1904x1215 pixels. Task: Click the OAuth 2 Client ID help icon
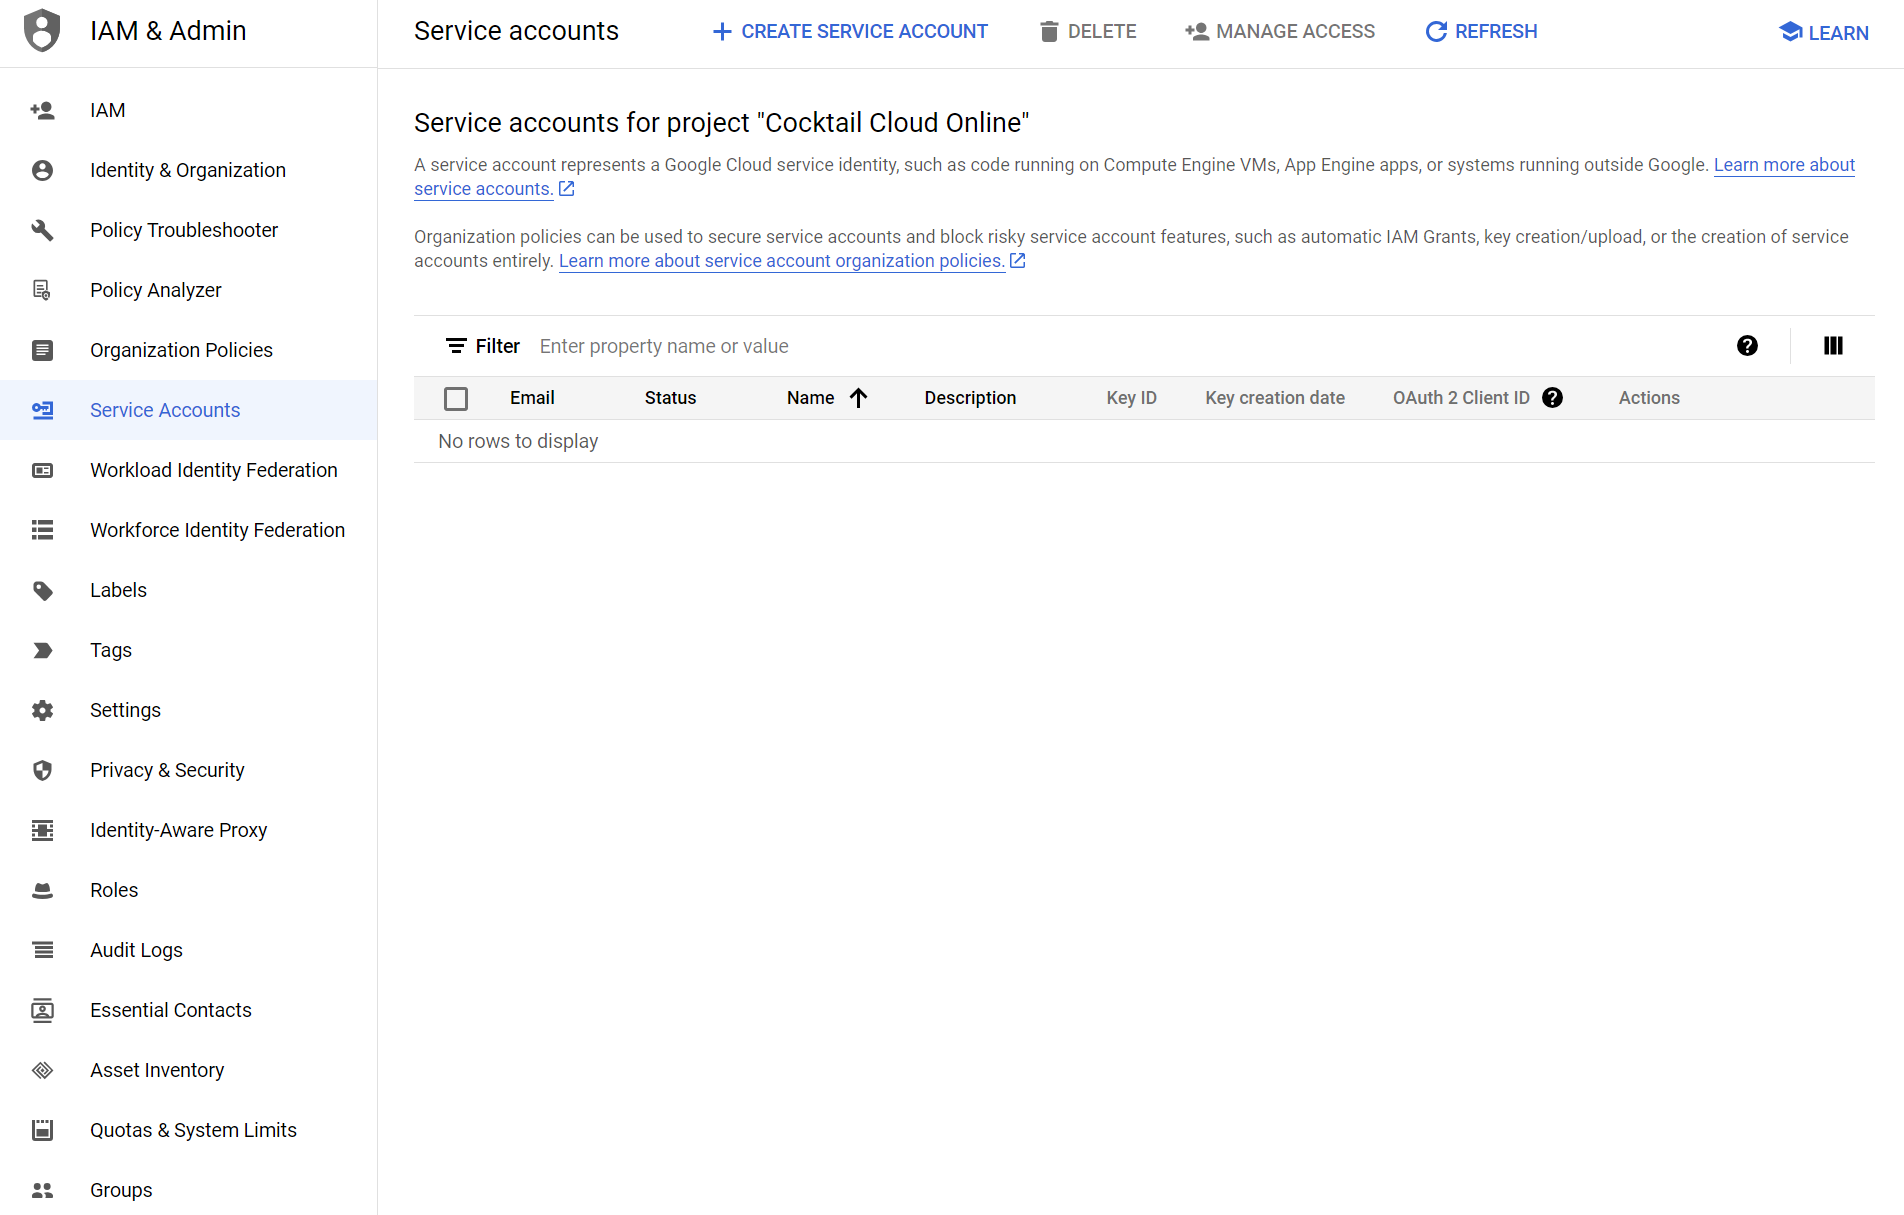(1552, 398)
